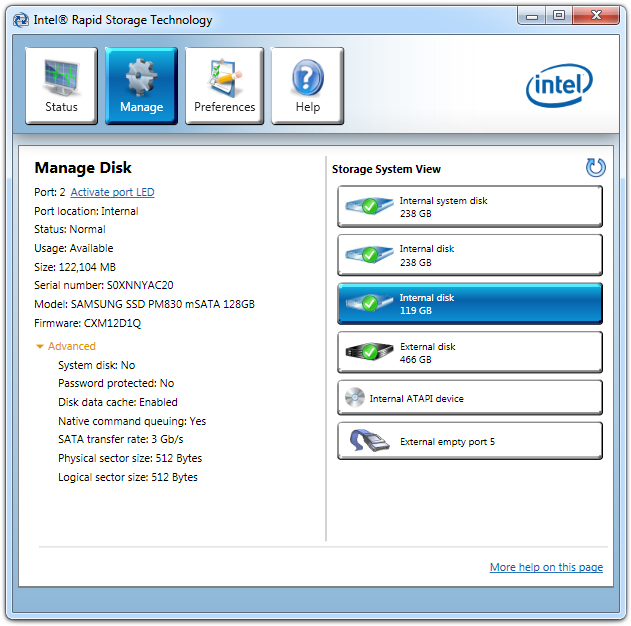Open More help on this page
Screen dimensions: 631x626
[x=546, y=567]
